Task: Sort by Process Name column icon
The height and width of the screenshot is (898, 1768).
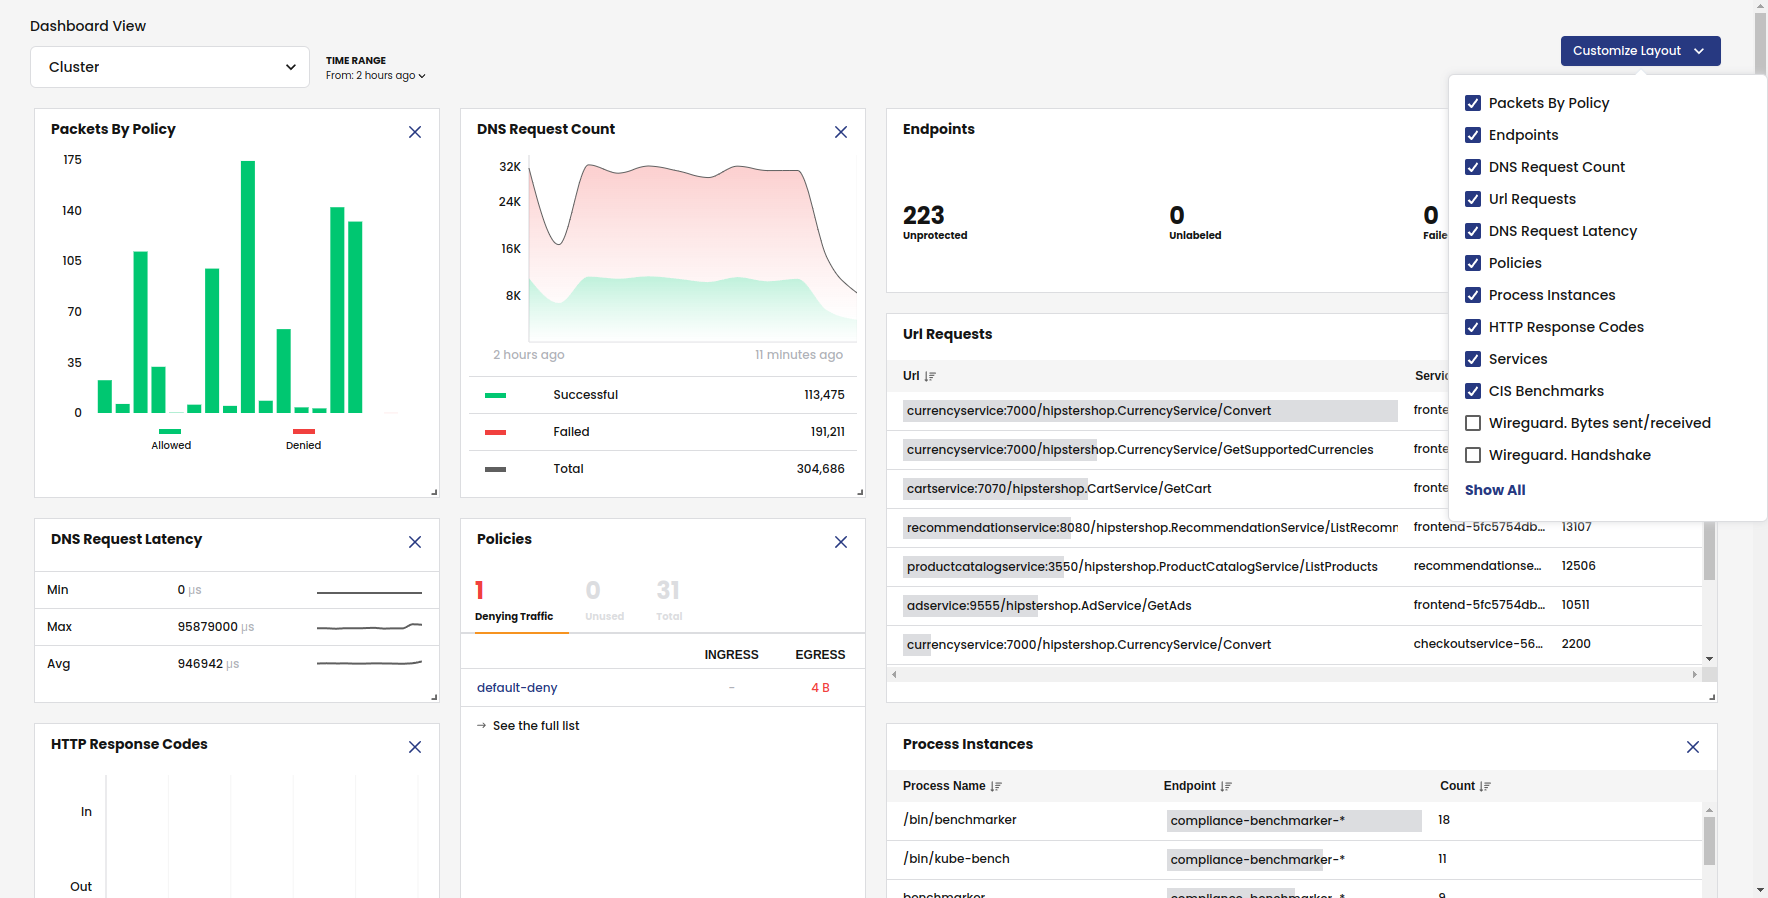Action: click(996, 787)
